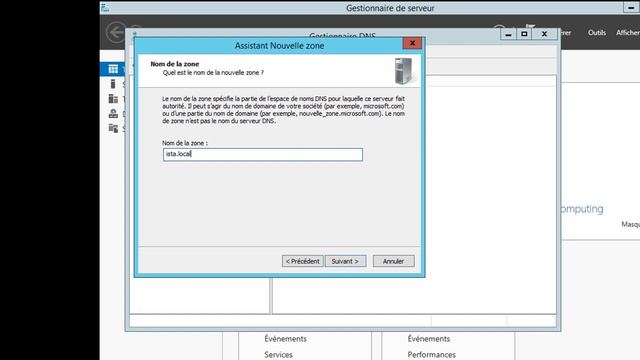Screen dimensions: 640x360
Task: Select the local server icon in sidebar
Action: click(113, 84)
